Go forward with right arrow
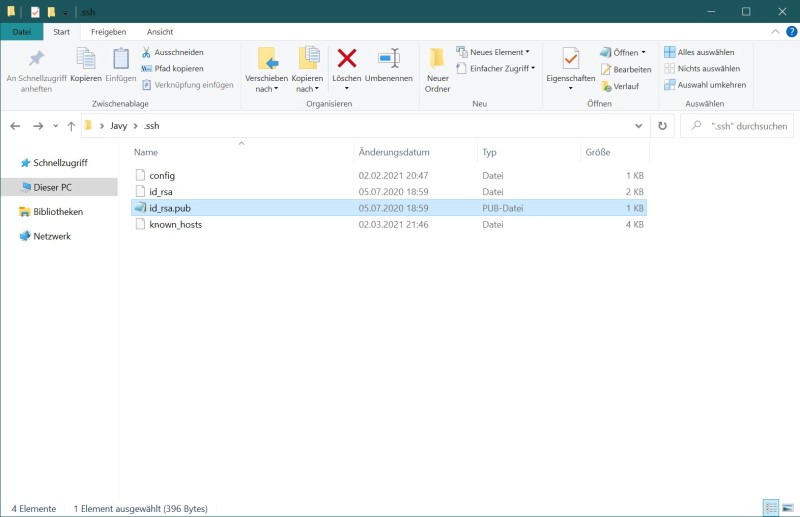The height and width of the screenshot is (517, 800). click(x=38, y=126)
